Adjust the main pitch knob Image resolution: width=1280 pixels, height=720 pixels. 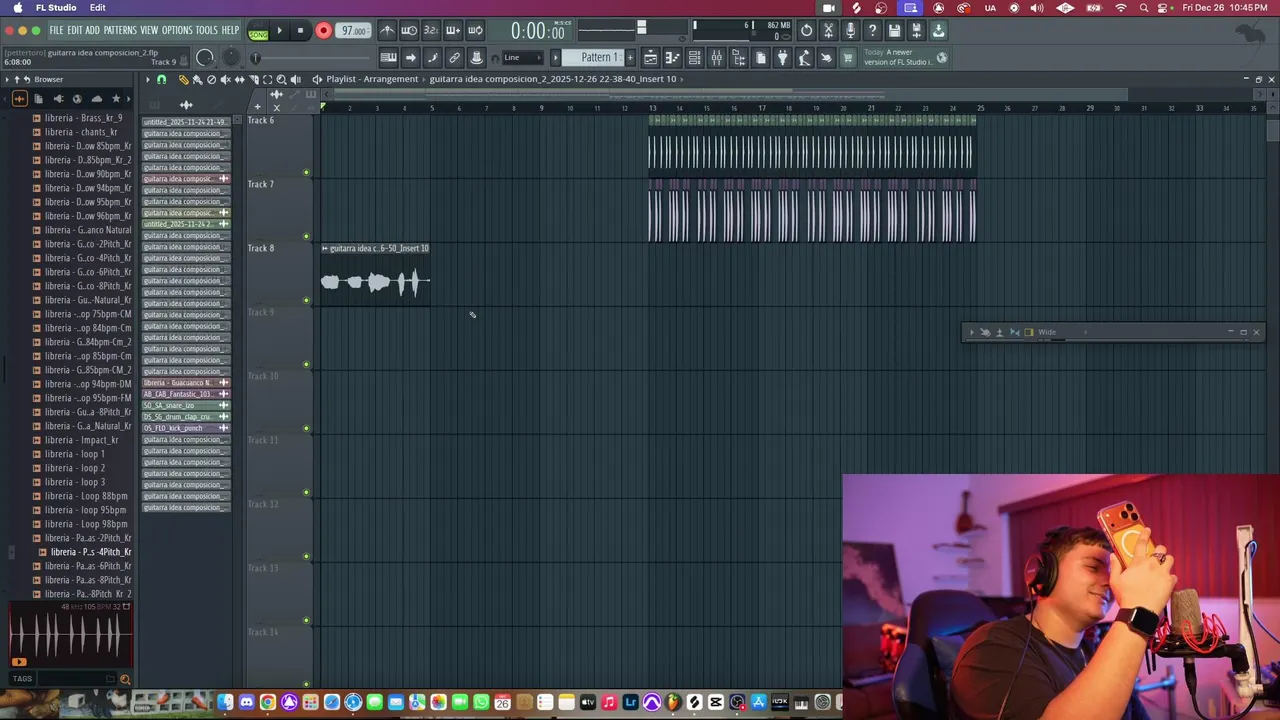(x=231, y=58)
